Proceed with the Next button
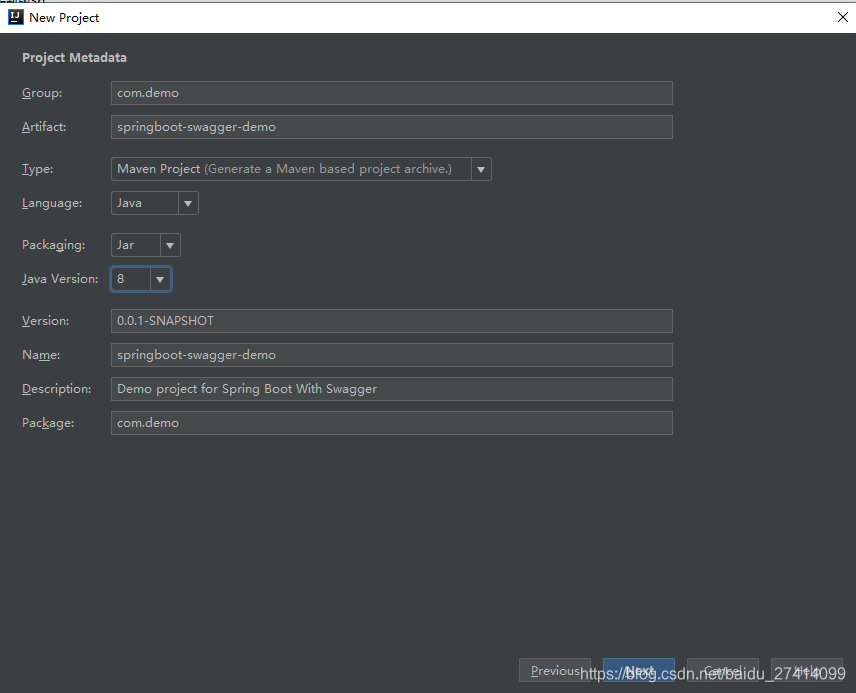This screenshot has width=856, height=693. [639, 670]
